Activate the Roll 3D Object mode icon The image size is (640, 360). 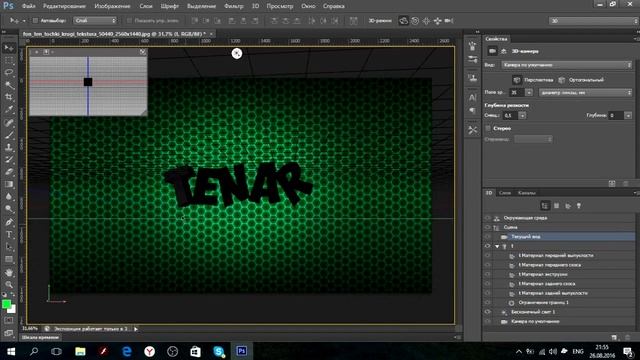(415, 21)
